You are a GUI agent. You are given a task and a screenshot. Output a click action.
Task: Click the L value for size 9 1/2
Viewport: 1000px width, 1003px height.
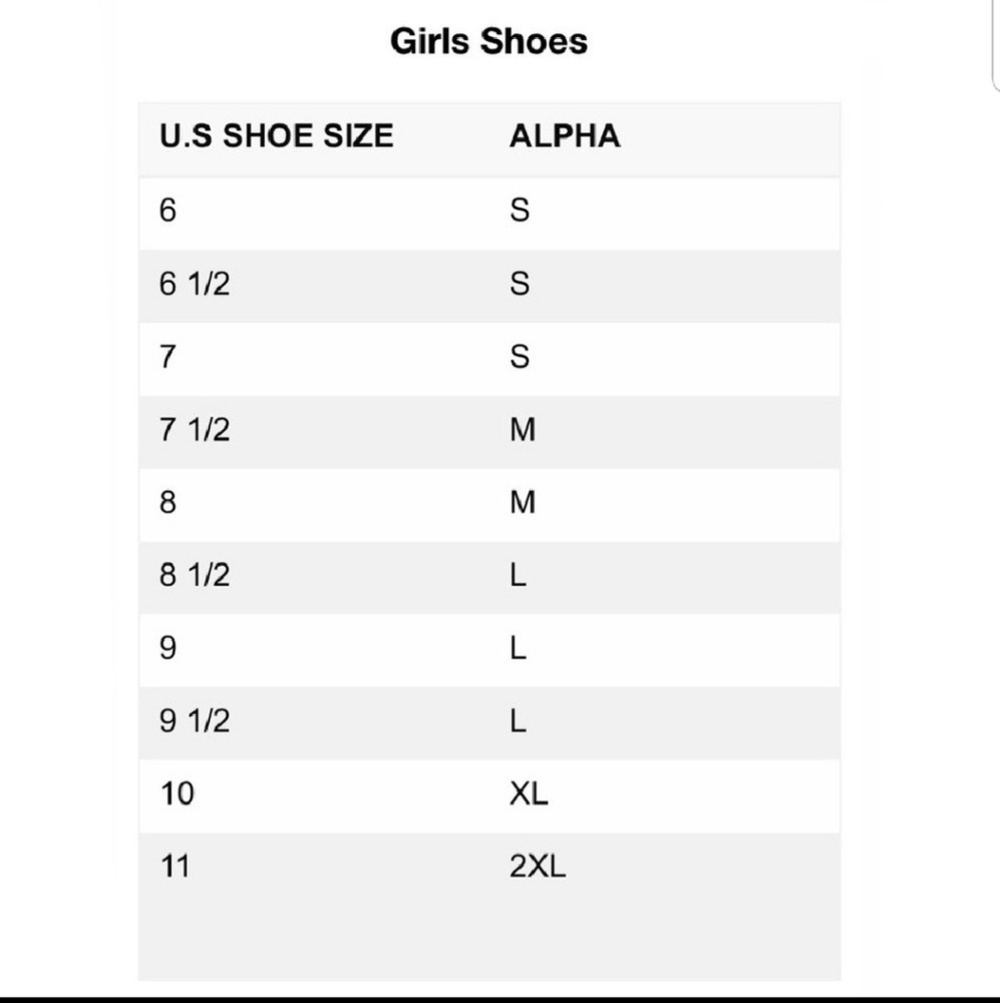tap(518, 720)
